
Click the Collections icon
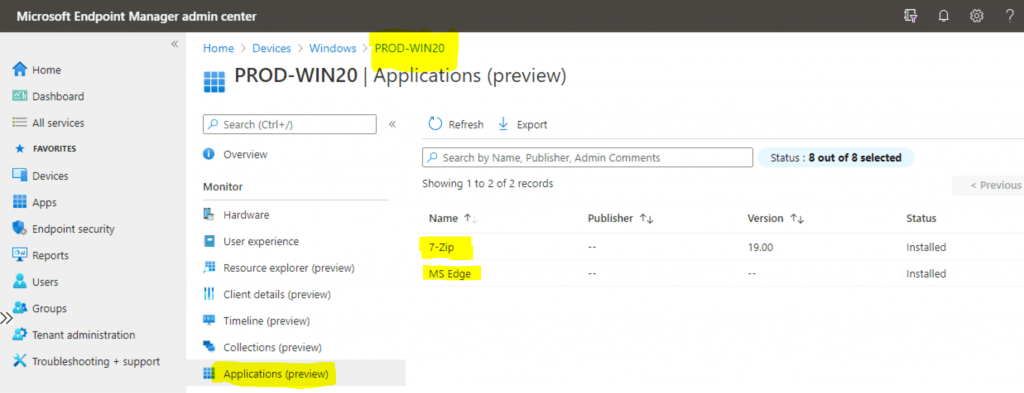pos(209,347)
